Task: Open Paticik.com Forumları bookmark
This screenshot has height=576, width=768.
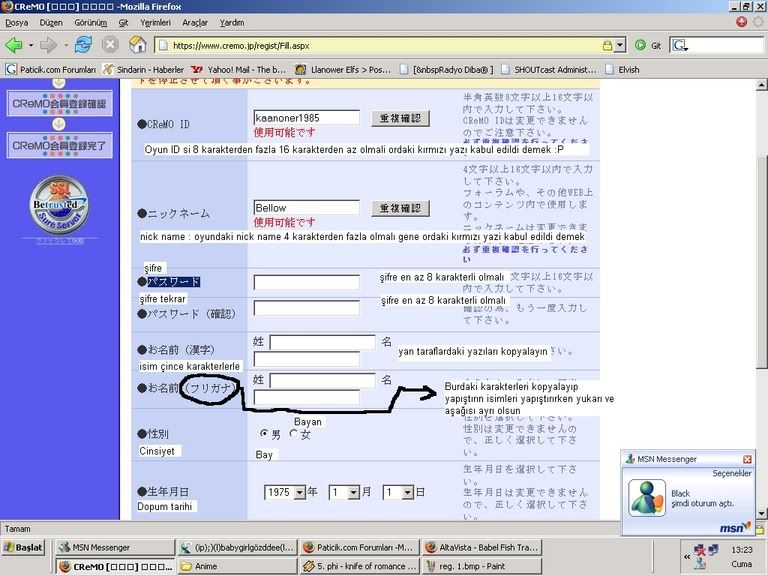Action: [x=50, y=70]
